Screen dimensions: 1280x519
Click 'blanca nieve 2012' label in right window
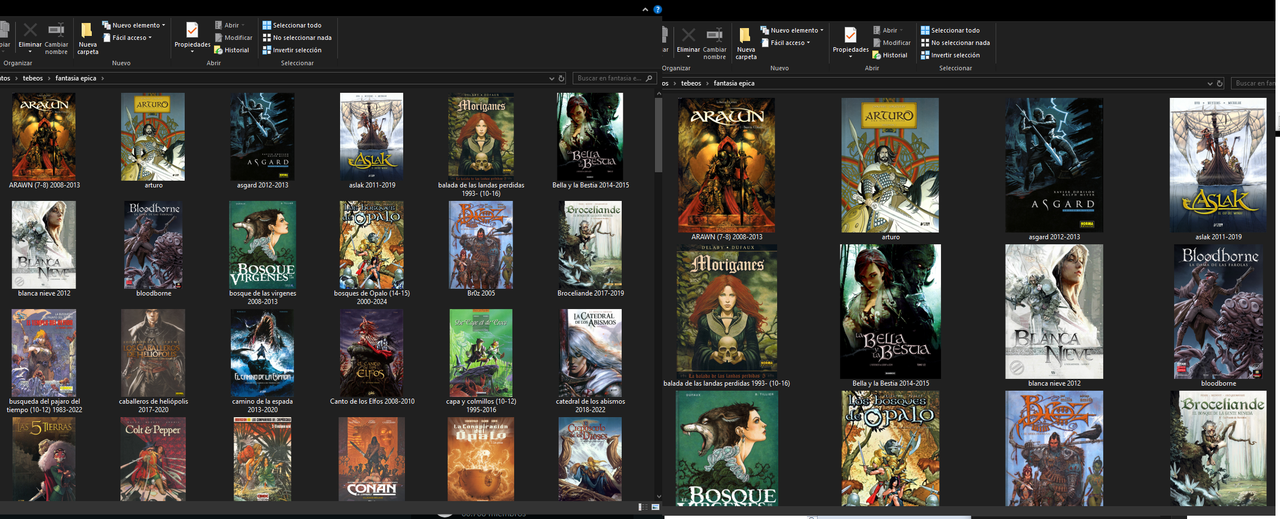point(1054,383)
